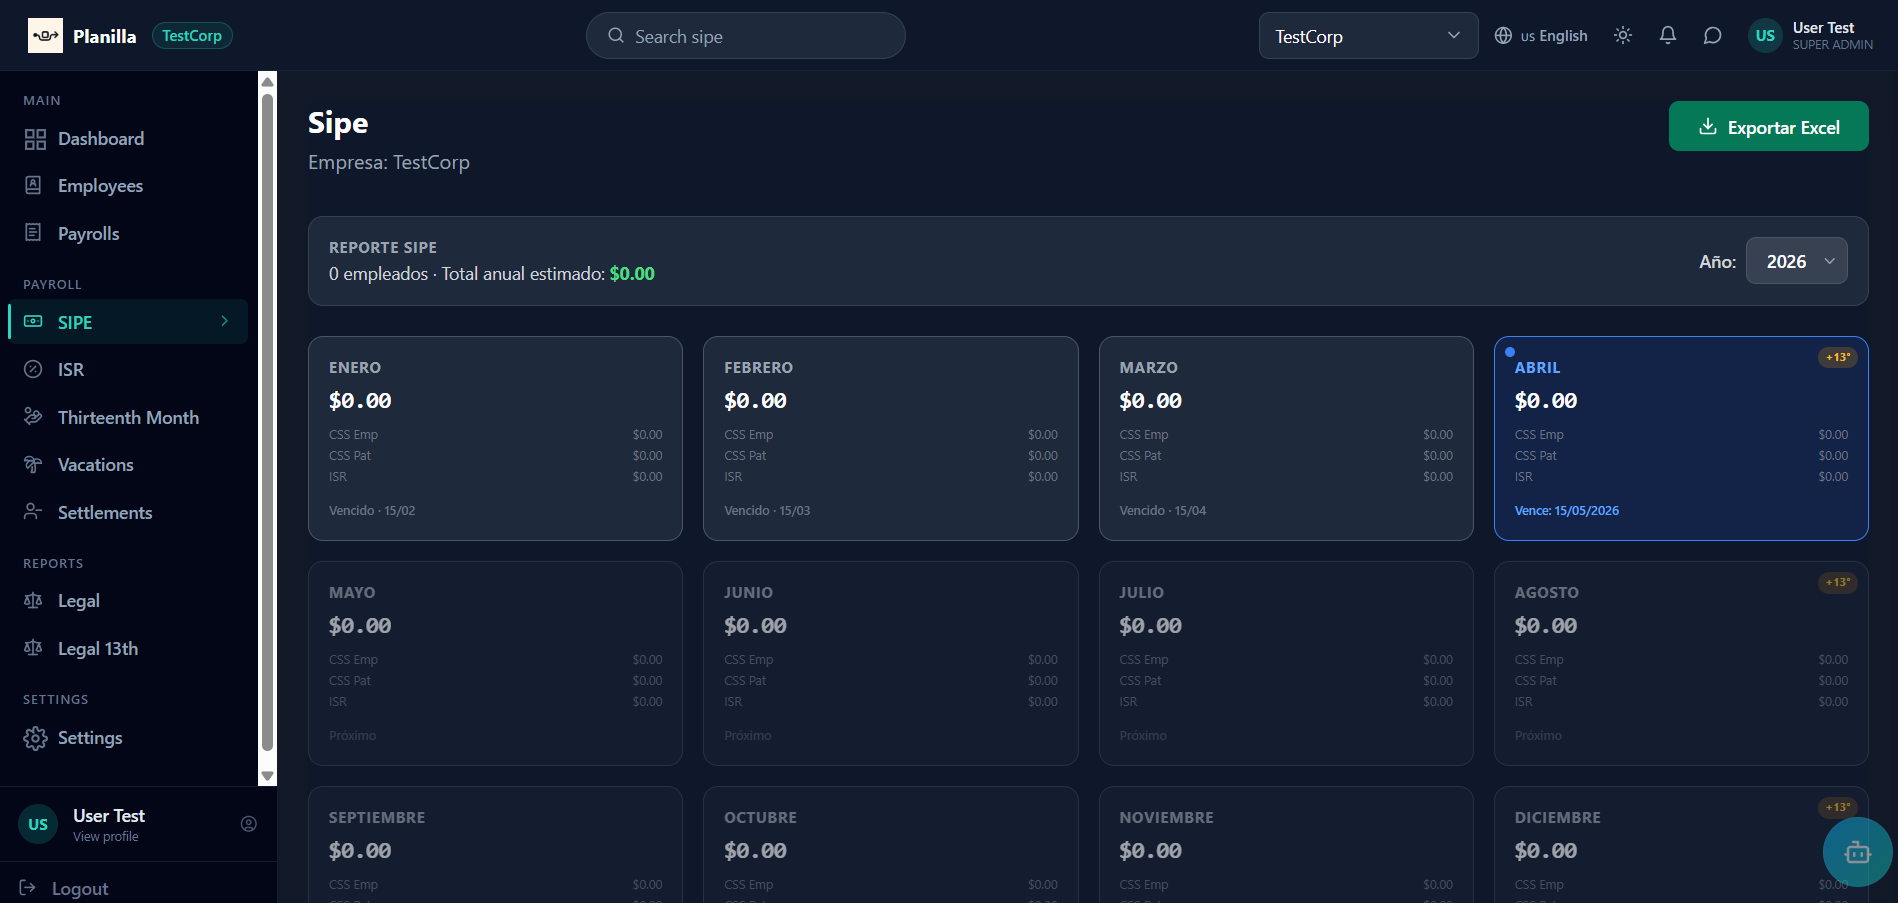Open the Año 2026 year selector

(1796, 261)
